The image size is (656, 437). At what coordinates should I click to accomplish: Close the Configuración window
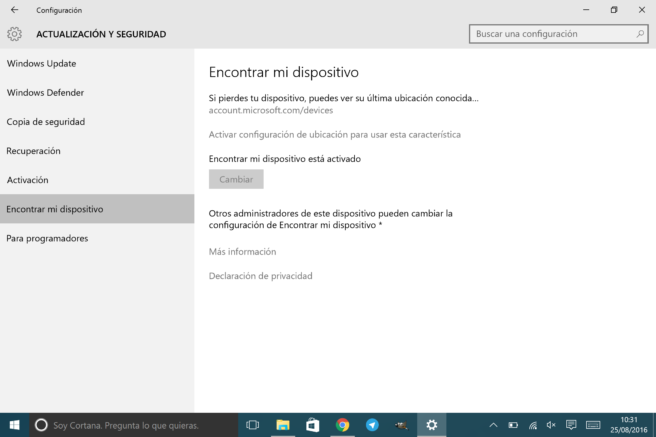point(642,10)
